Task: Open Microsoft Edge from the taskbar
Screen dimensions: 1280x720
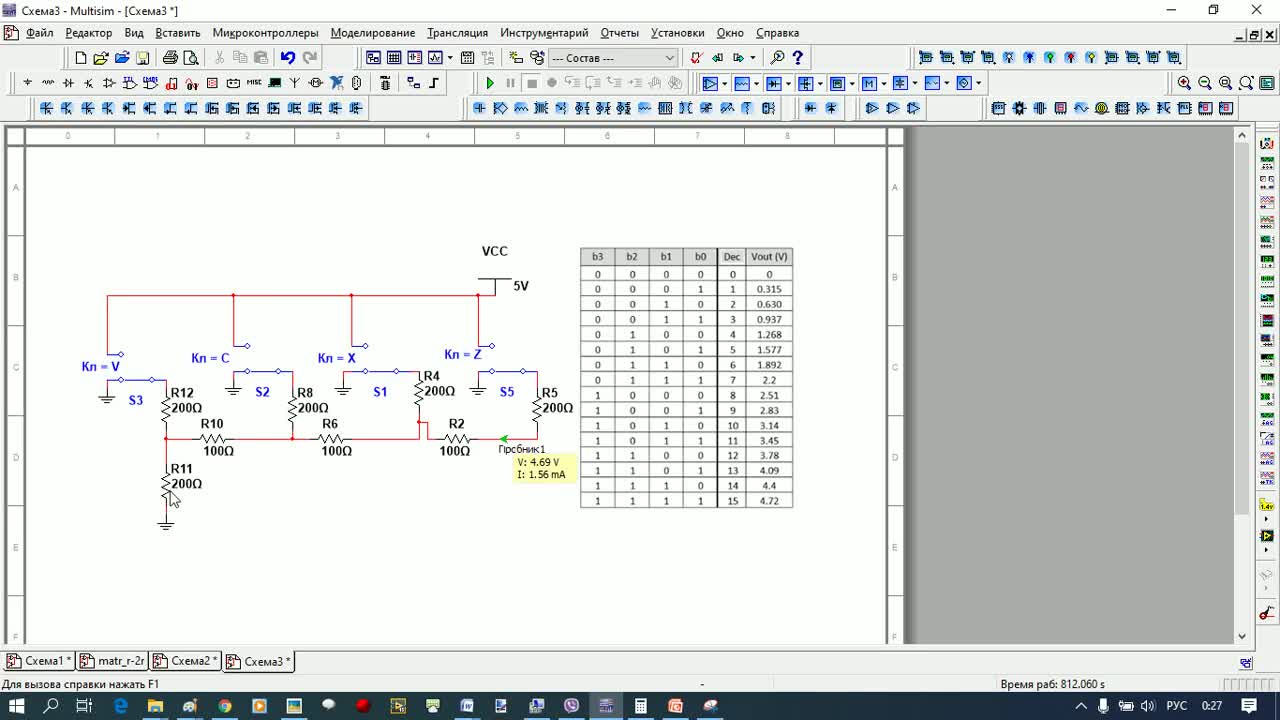Action: [x=121, y=706]
